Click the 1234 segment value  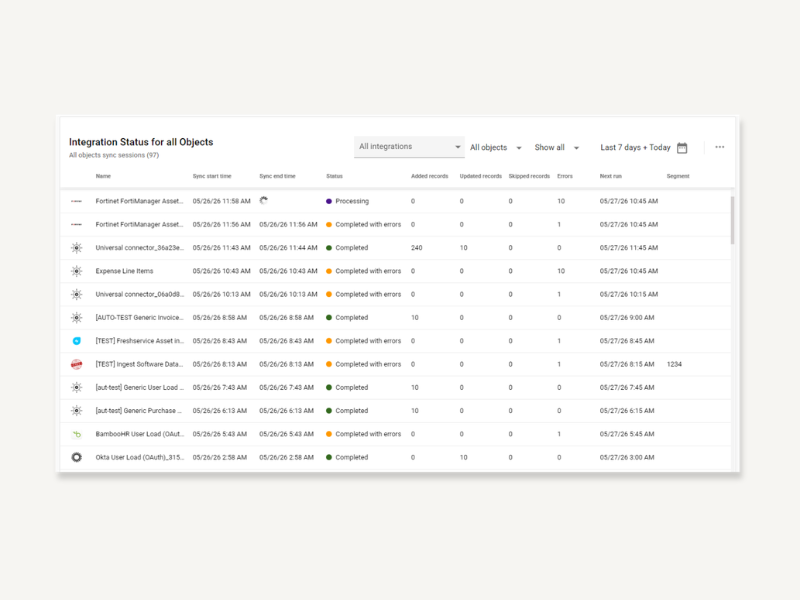[x=674, y=364]
